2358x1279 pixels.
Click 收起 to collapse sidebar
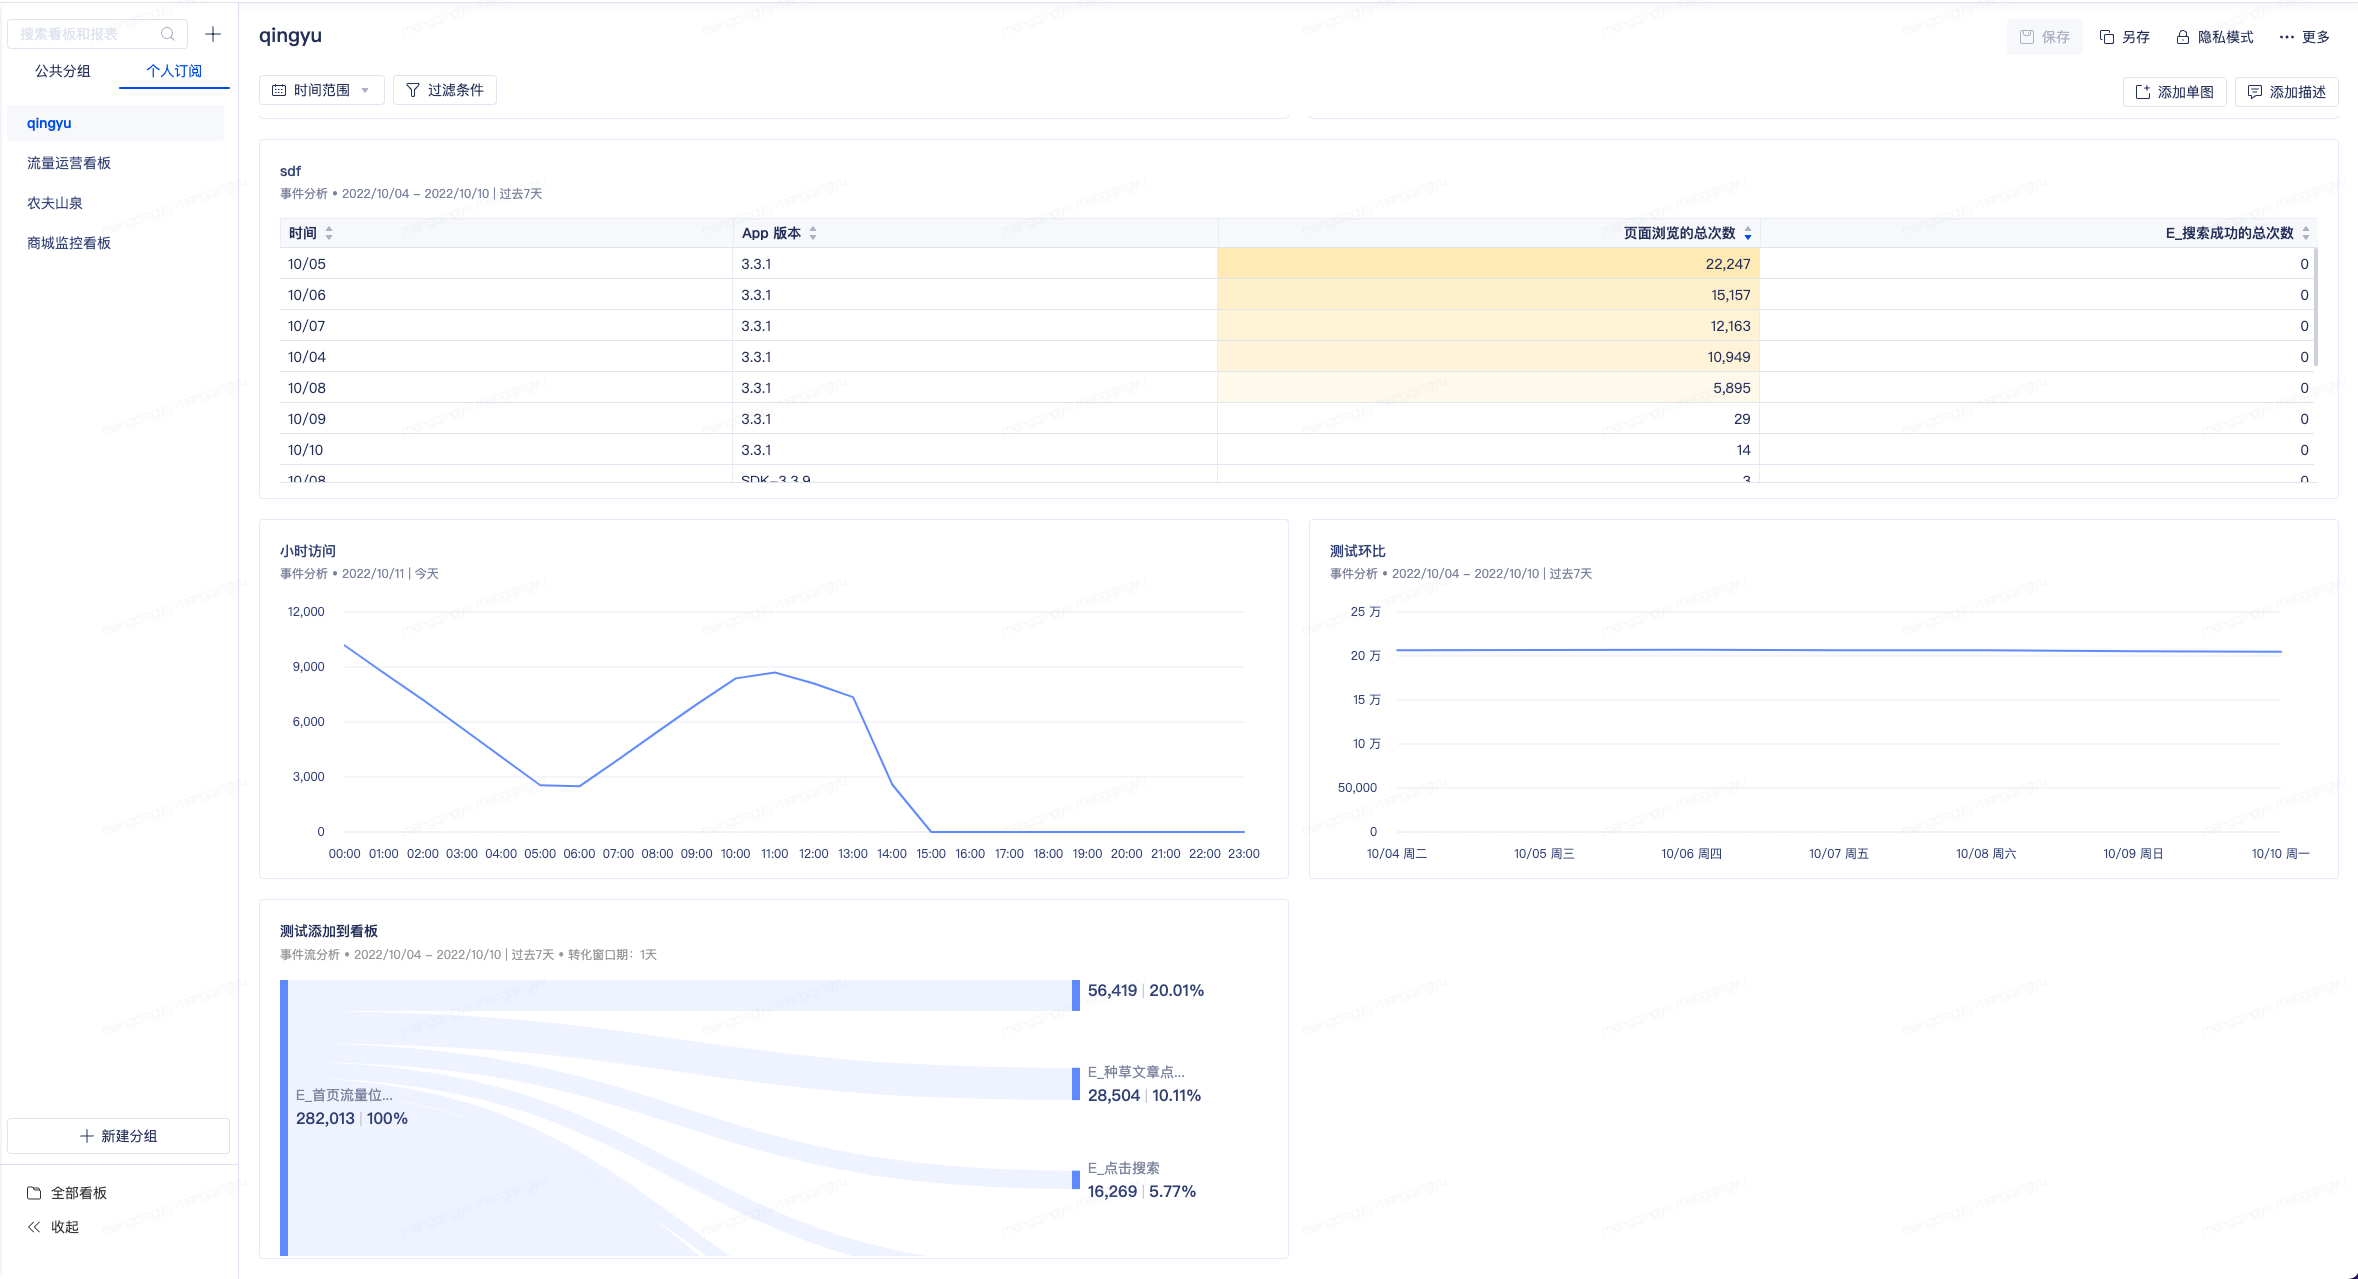(53, 1227)
